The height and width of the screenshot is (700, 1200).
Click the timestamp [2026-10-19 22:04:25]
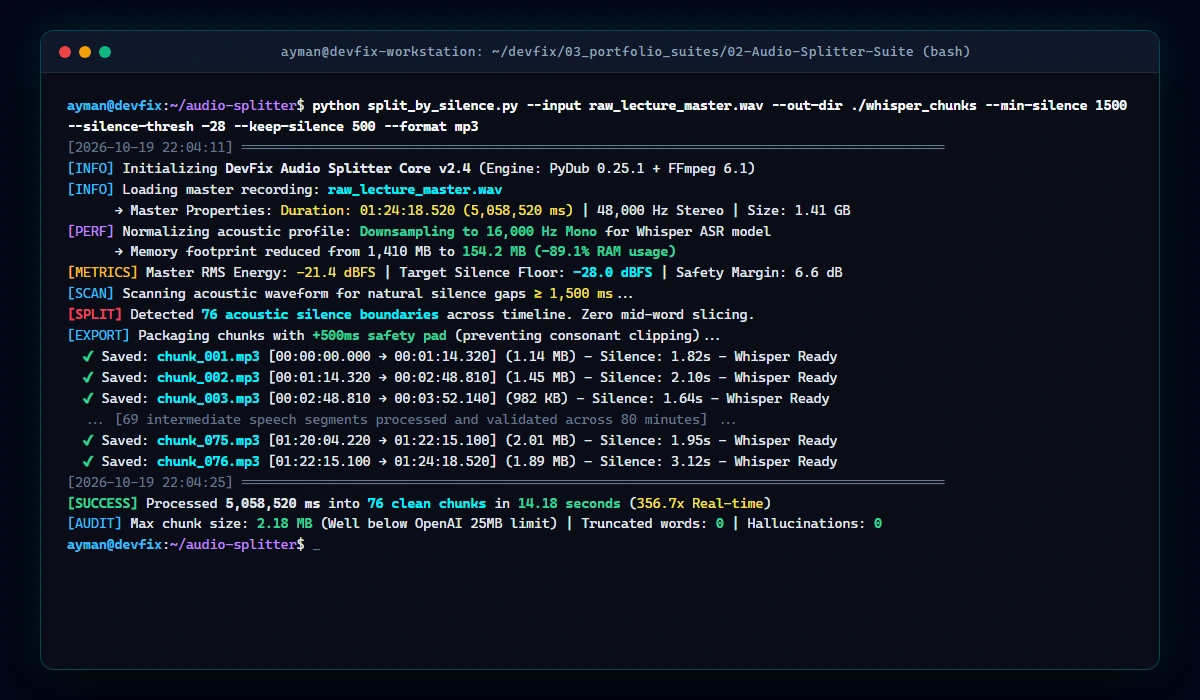point(149,483)
